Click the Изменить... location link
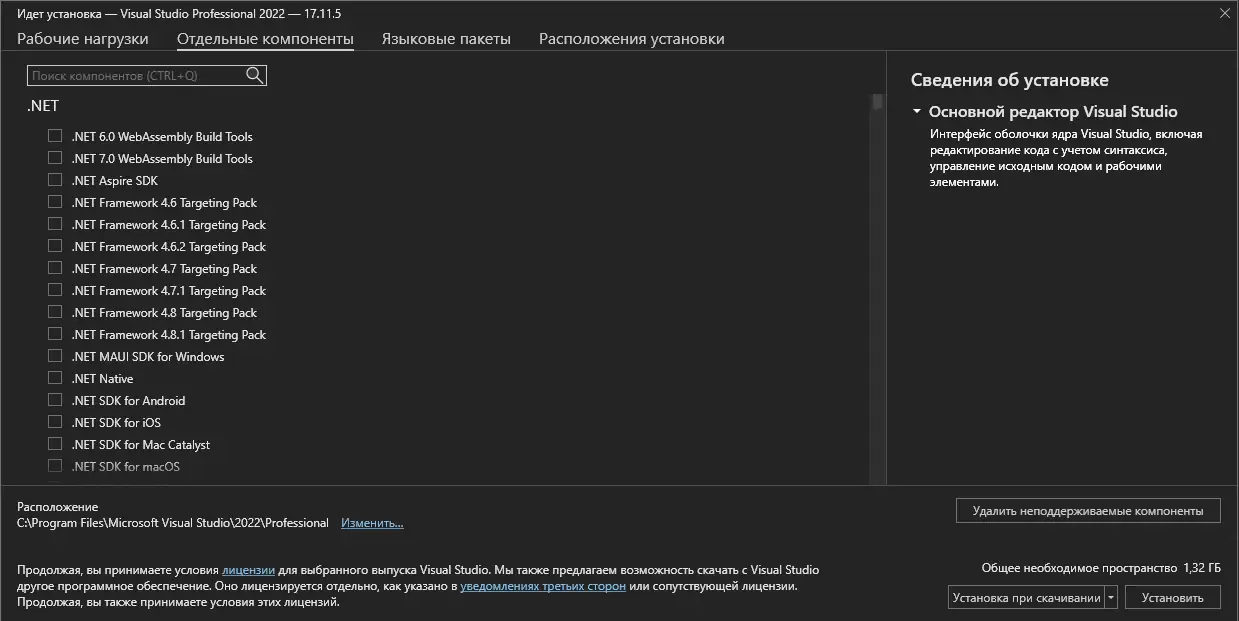This screenshot has width=1239, height=621. pos(372,523)
